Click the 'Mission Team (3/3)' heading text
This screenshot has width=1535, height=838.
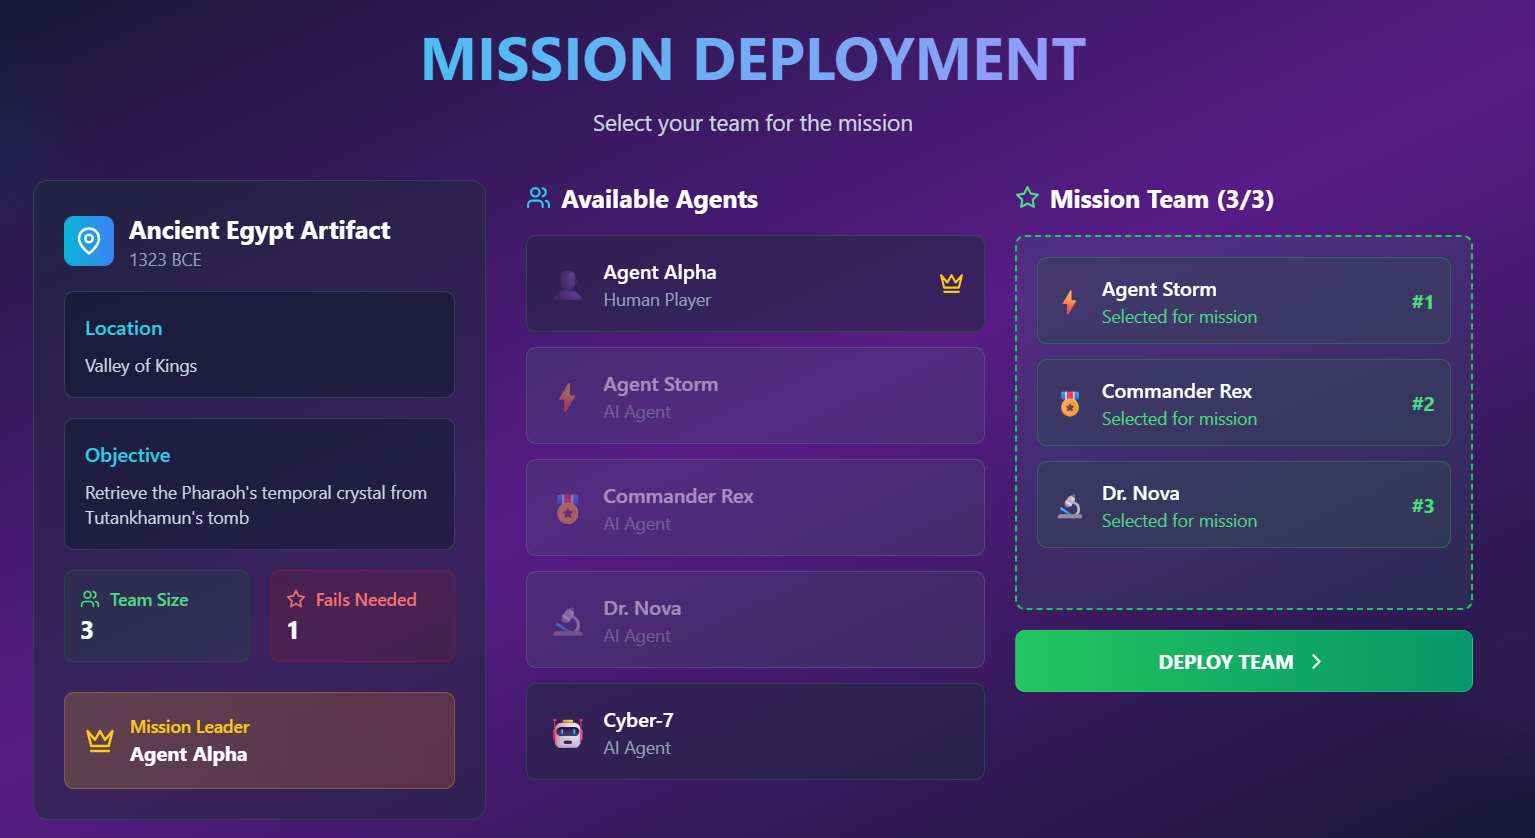pyautogui.click(x=1162, y=199)
